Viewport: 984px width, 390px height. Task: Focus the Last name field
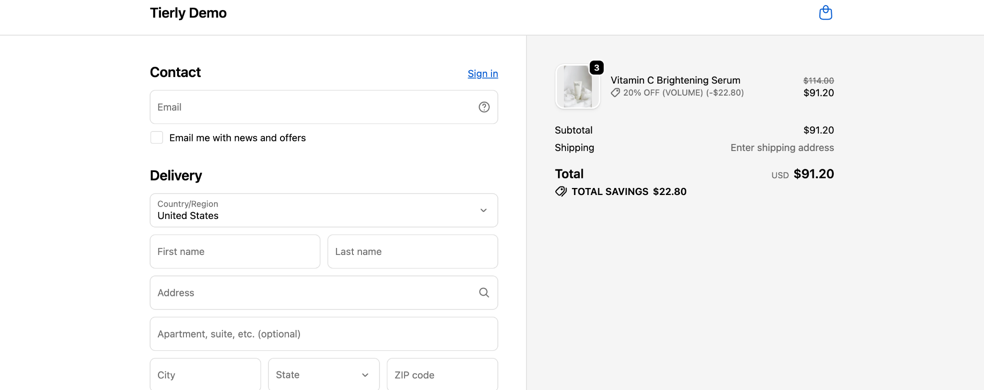click(413, 252)
